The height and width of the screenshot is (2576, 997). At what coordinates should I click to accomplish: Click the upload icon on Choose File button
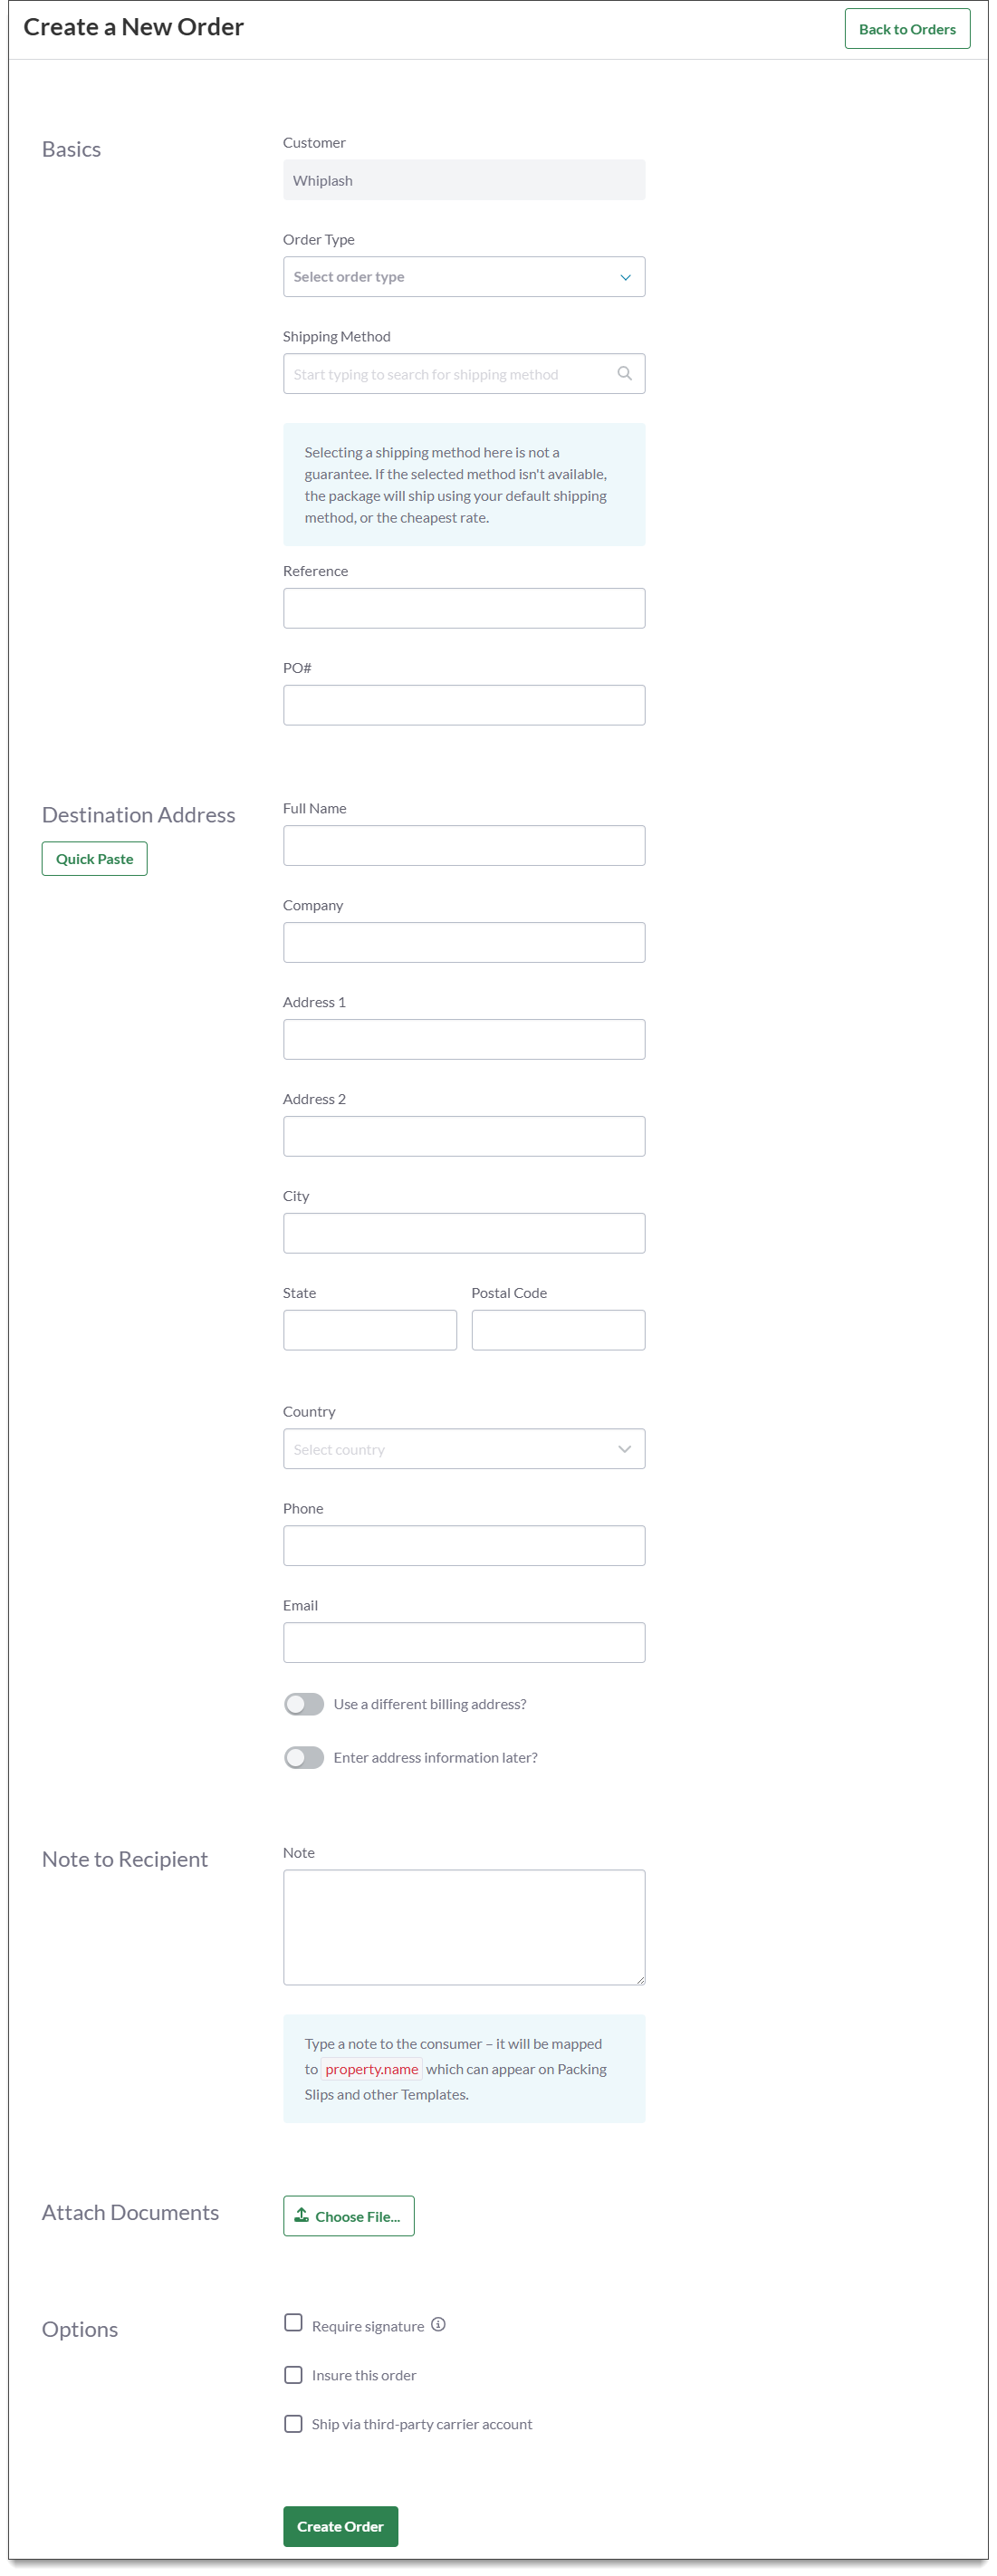(x=302, y=2216)
